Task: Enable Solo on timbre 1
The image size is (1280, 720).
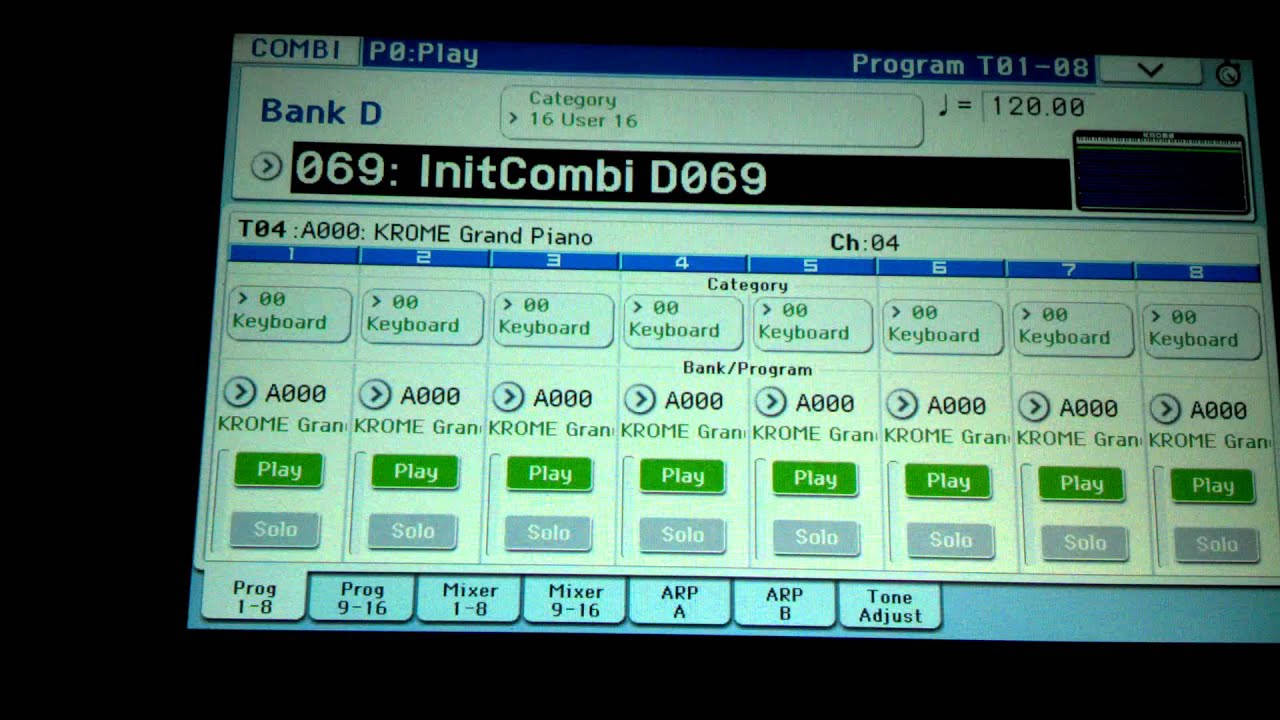Action: pyautogui.click(x=275, y=529)
